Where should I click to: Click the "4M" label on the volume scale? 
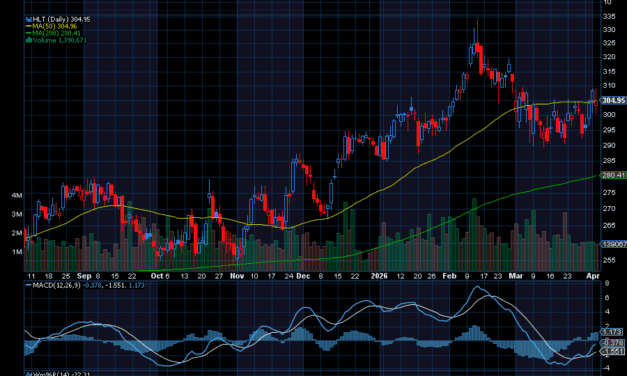pos(17,196)
